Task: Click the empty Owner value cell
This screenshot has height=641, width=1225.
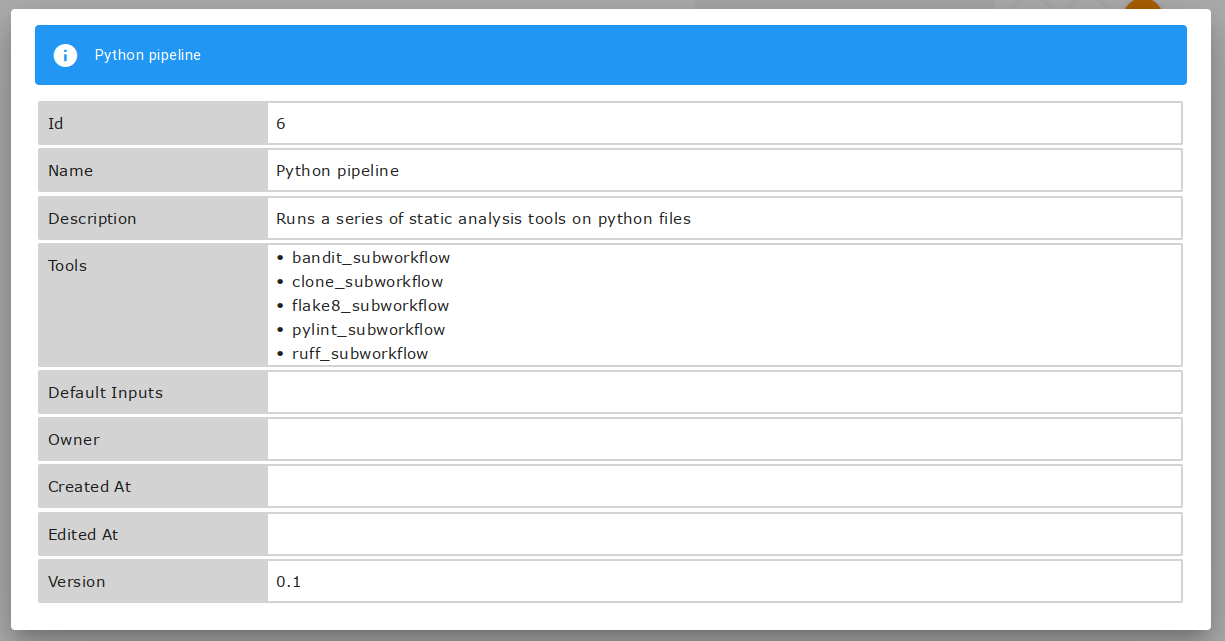Action: (x=725, y=439)
